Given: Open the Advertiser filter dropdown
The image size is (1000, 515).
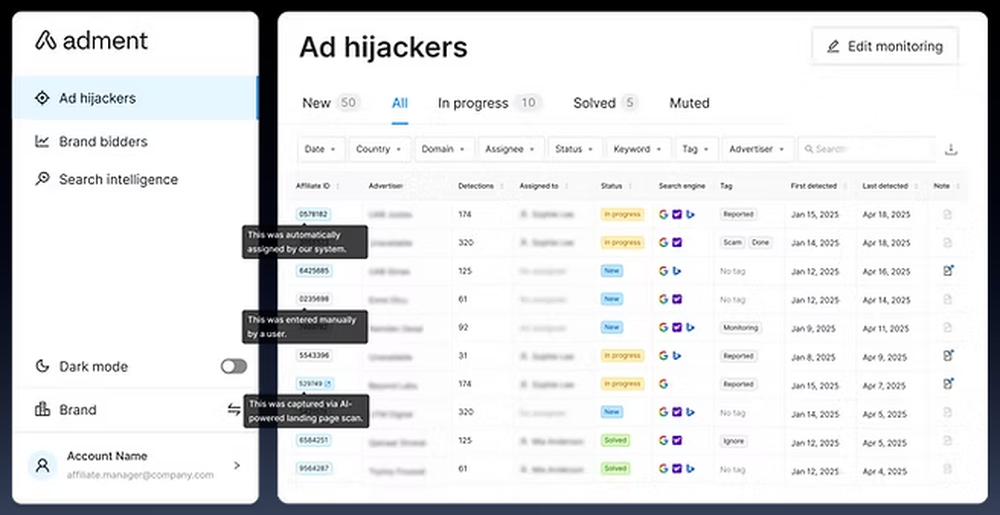Looking at the screenshot, I should (758, 149).
